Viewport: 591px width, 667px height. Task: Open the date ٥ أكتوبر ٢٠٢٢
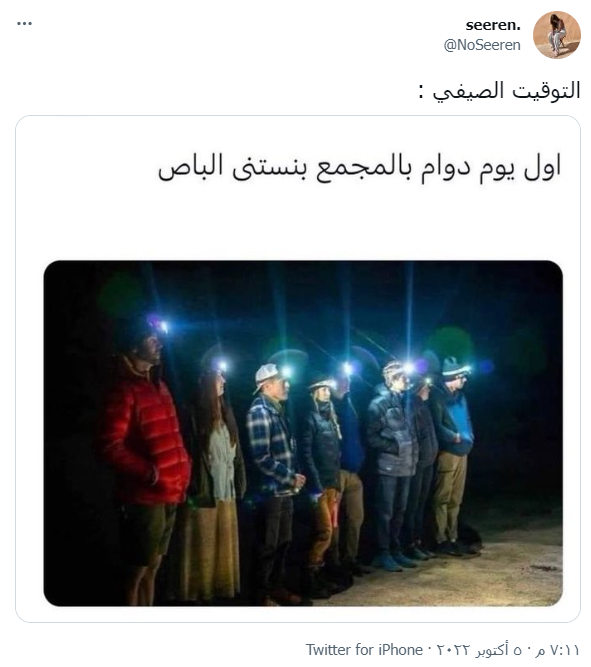click(x=480, y=650)
